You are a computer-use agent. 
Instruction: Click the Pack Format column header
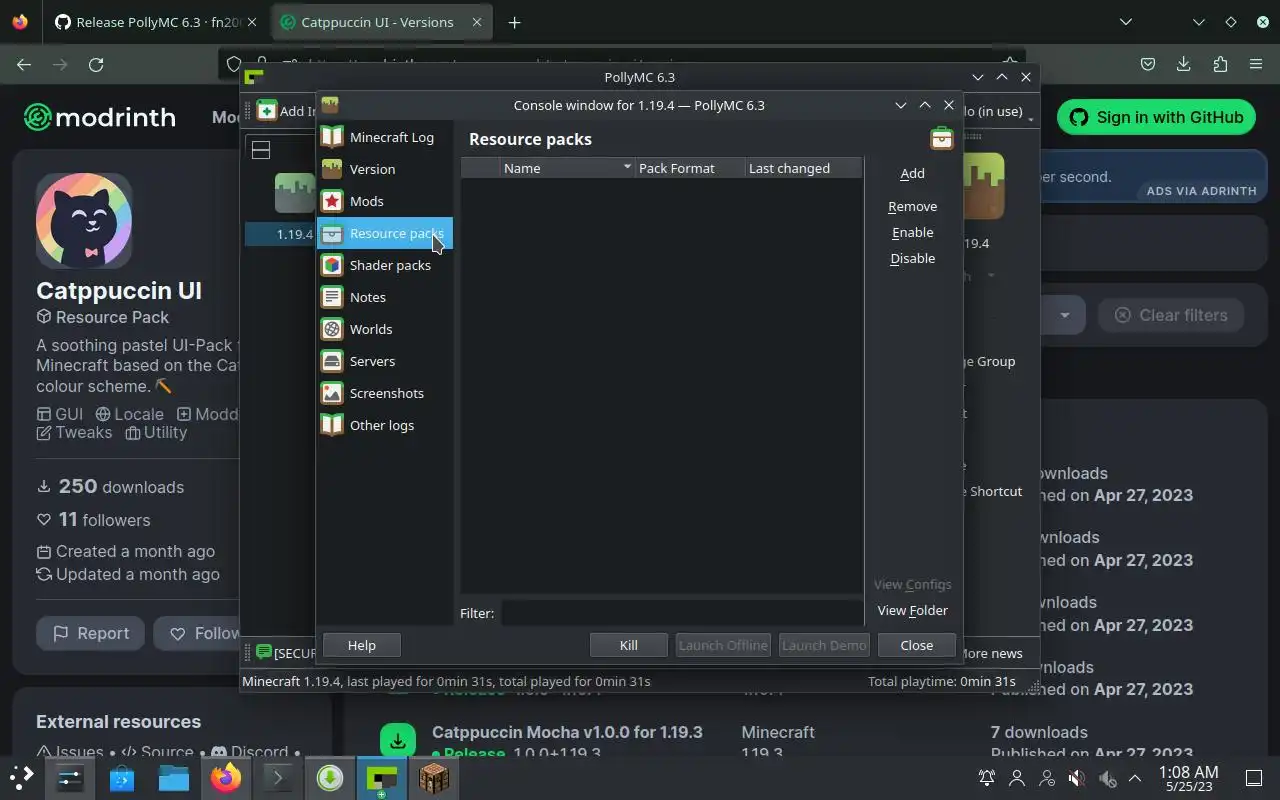[x=690, y=168]
